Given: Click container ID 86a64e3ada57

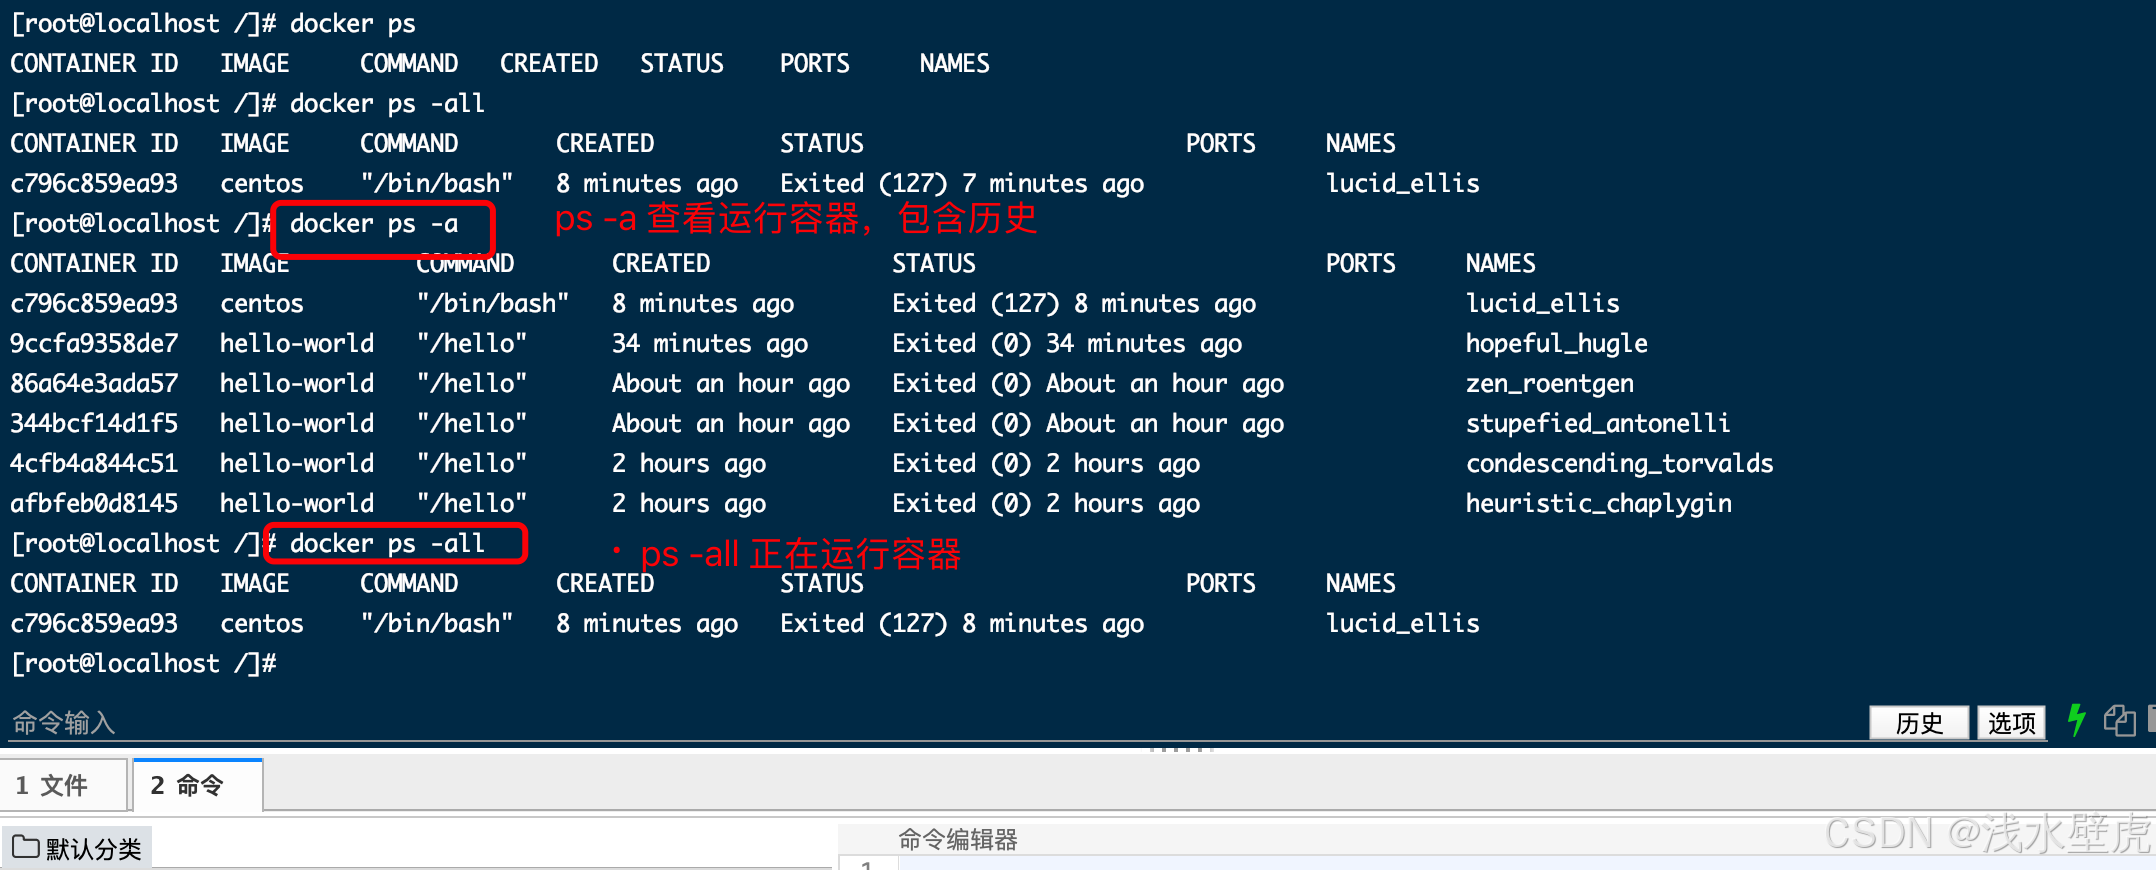Looking at the screenshot, I should click(x=94, y=383).
